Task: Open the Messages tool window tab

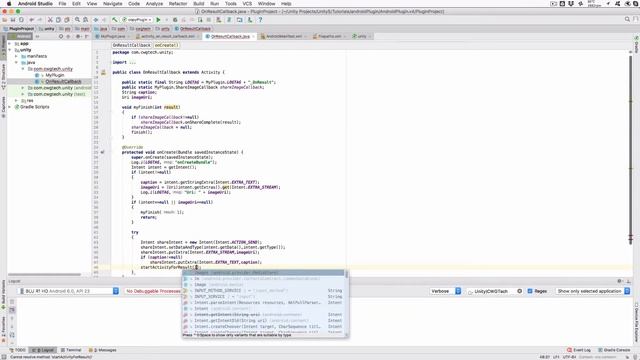Action: click(x=103, y=350)
